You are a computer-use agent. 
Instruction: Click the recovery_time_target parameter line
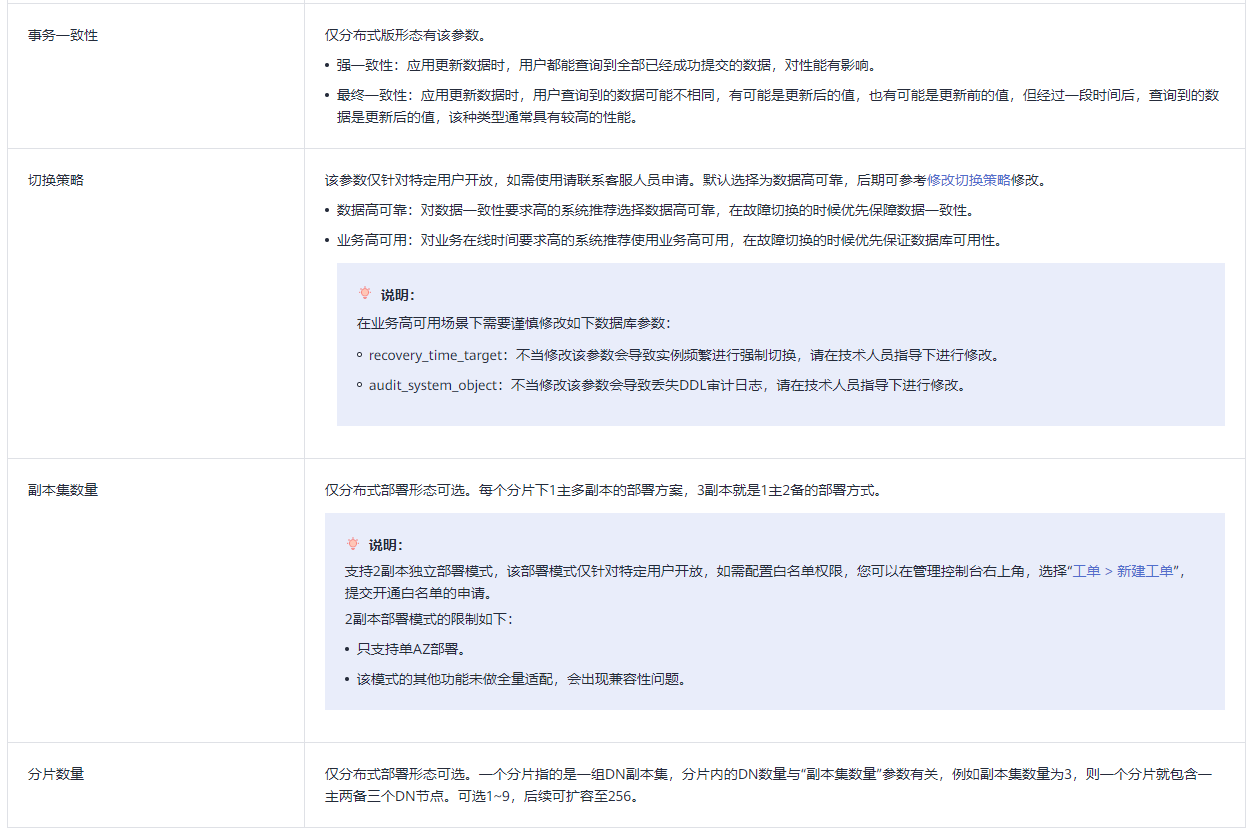coord(684,355)
